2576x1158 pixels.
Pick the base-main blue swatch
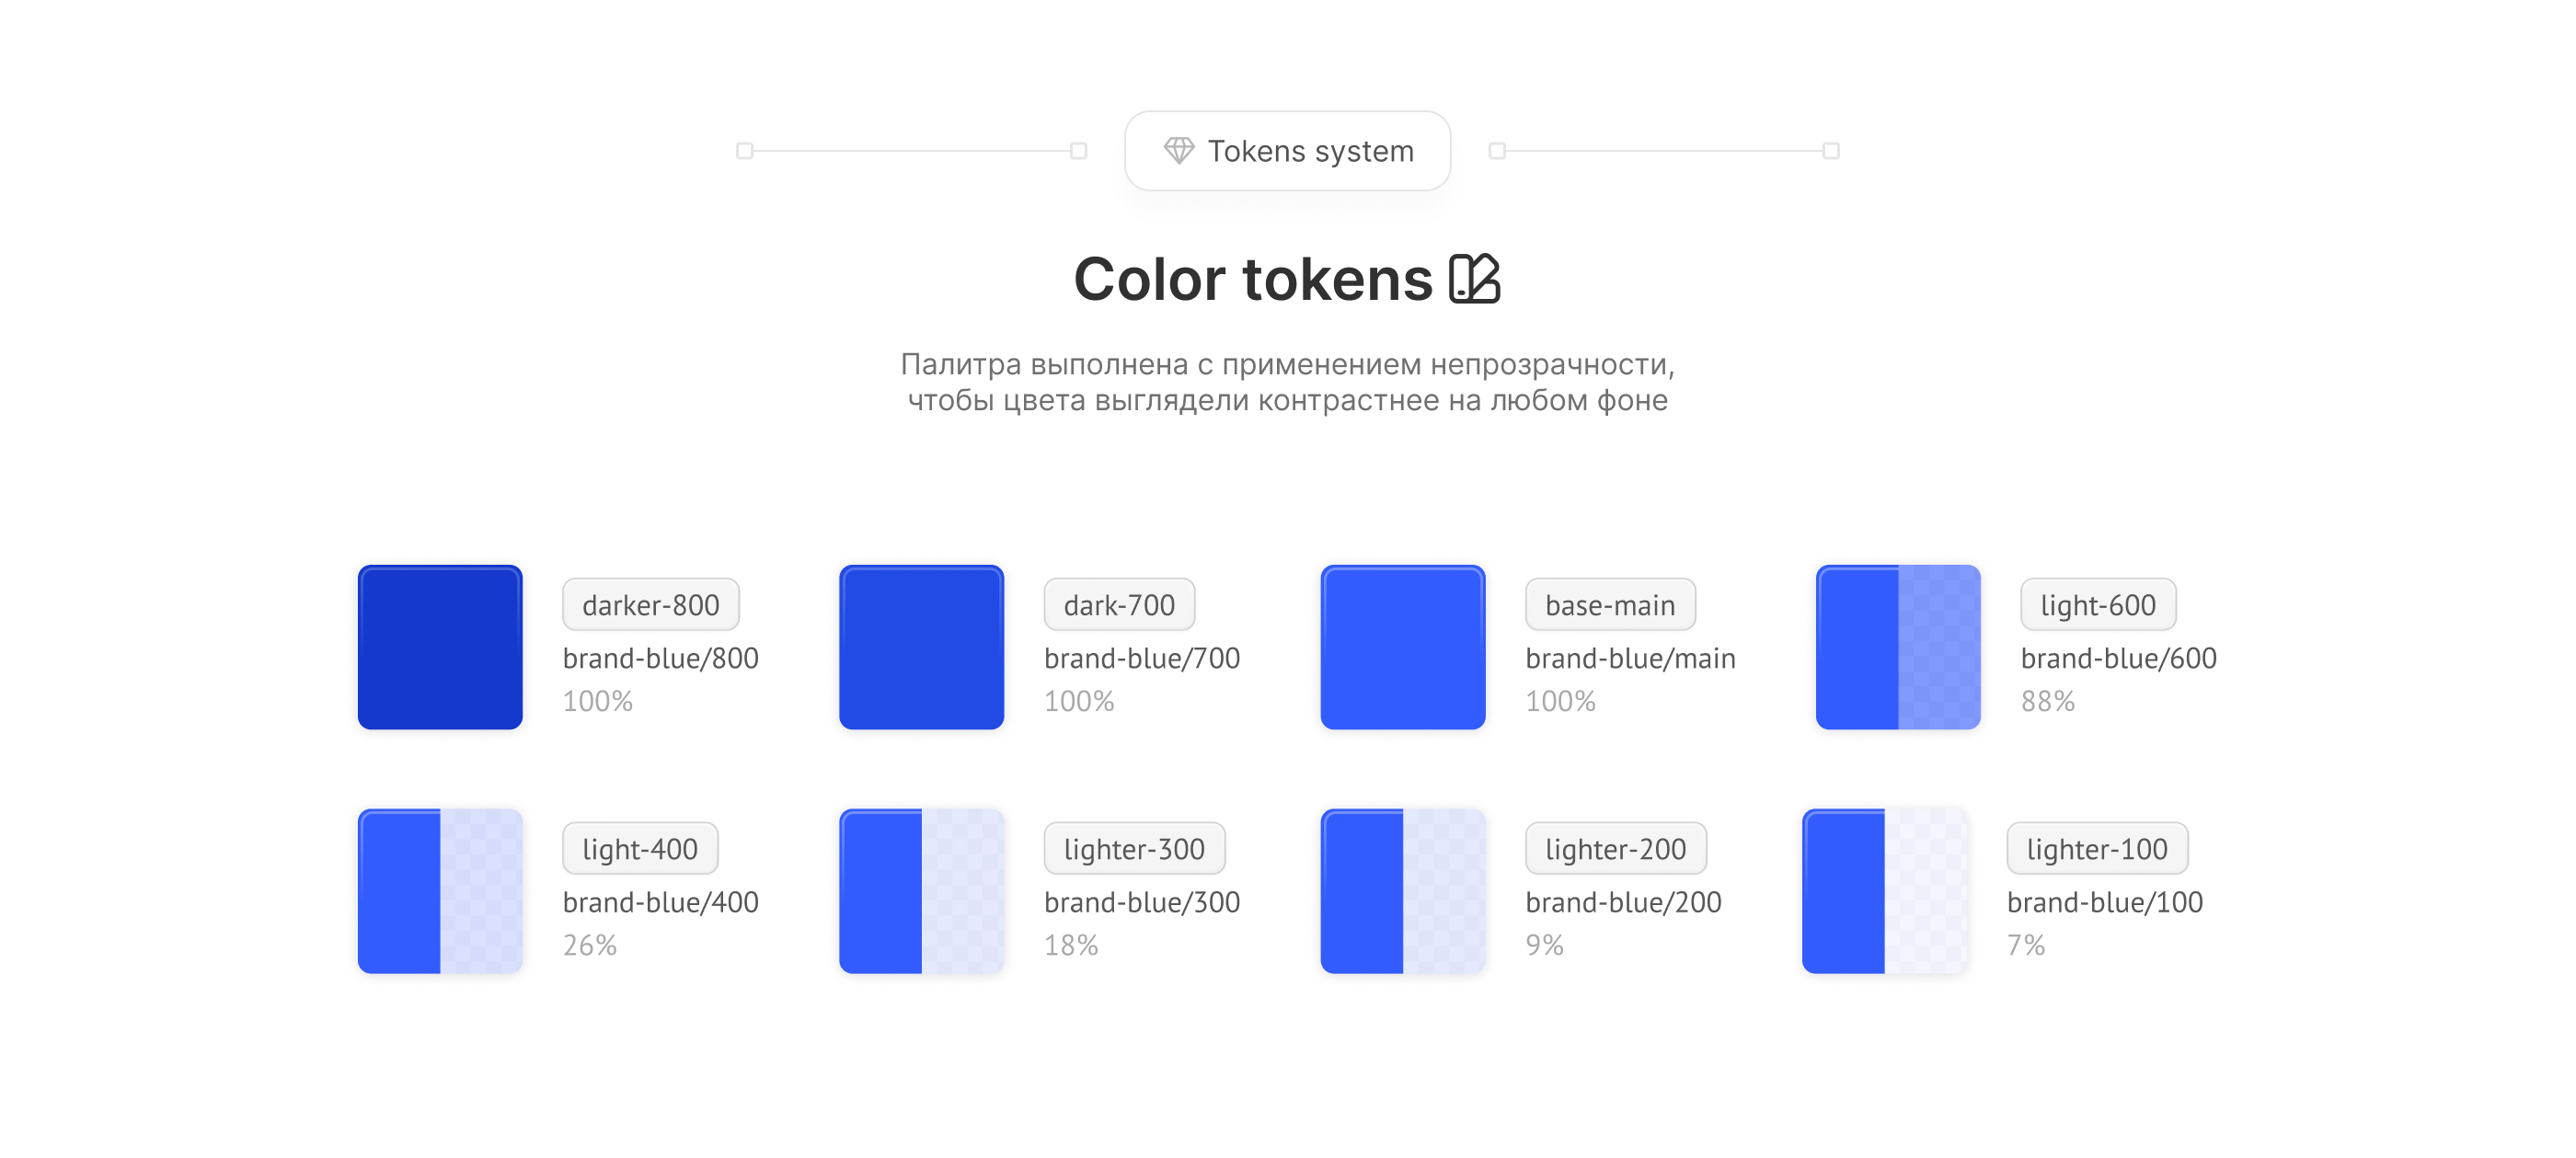[x=1402, y=647]
